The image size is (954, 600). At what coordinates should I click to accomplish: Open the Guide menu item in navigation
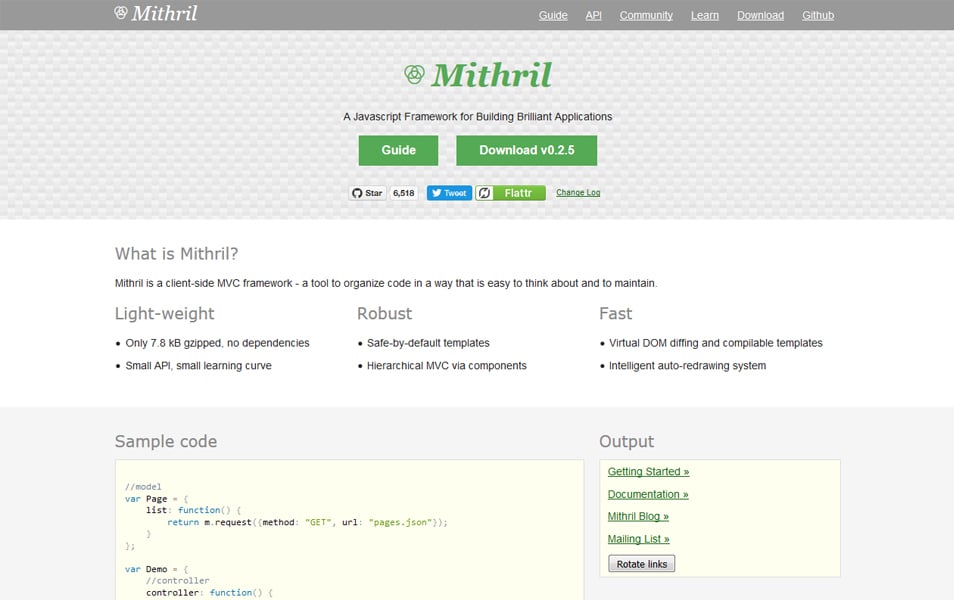553,15
